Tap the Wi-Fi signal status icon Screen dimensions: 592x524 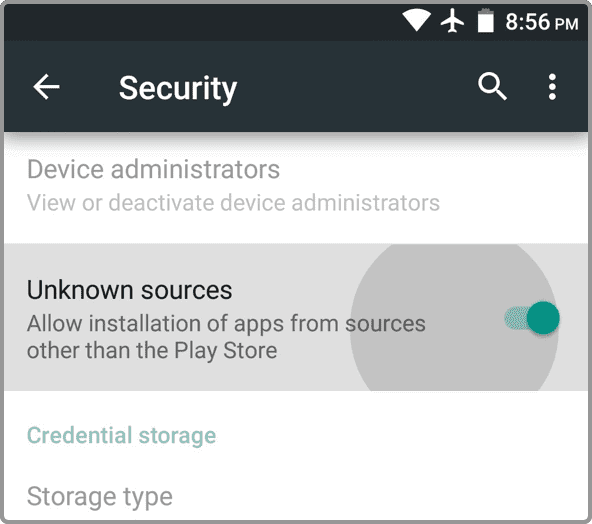[x=416, y=21]
